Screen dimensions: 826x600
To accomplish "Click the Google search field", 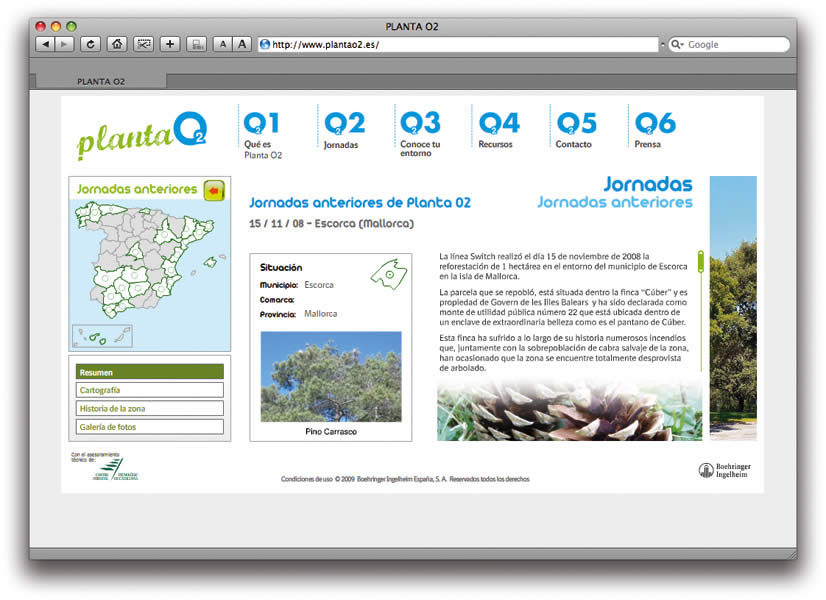I will click(729, 45).
